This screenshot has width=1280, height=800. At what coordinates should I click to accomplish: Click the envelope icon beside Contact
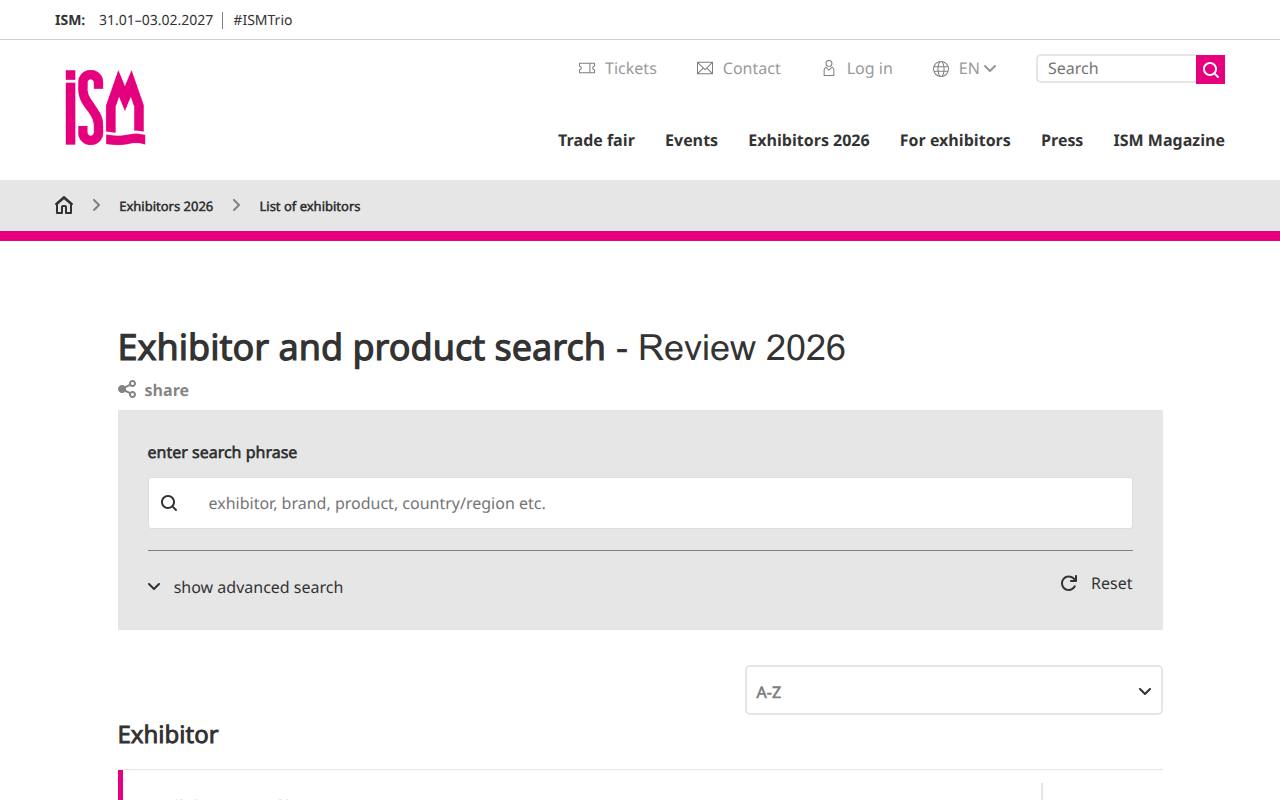[x=705, y=68]
